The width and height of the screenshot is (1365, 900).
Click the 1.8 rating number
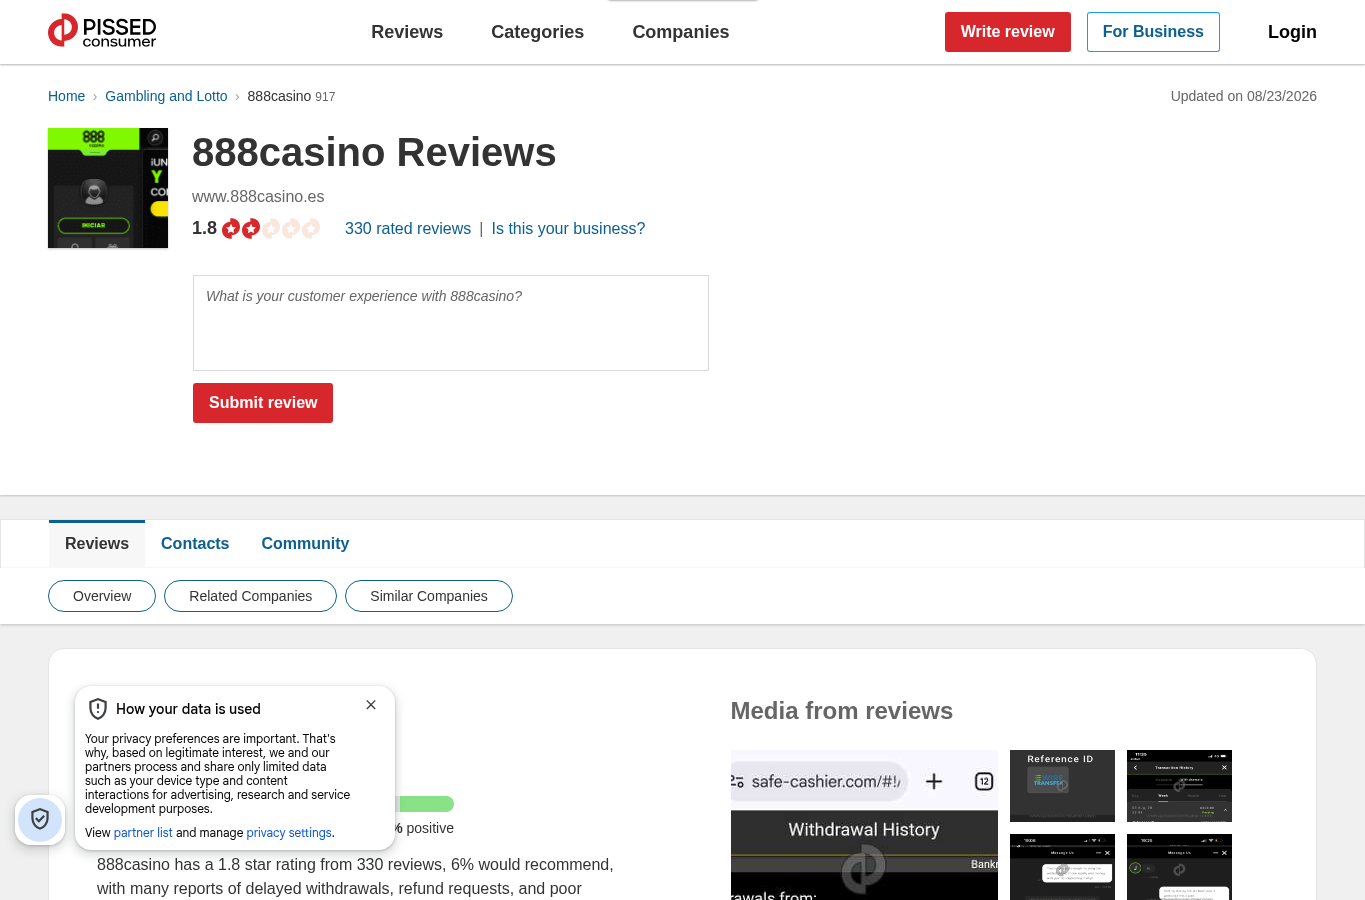click(x=204, y=228)
